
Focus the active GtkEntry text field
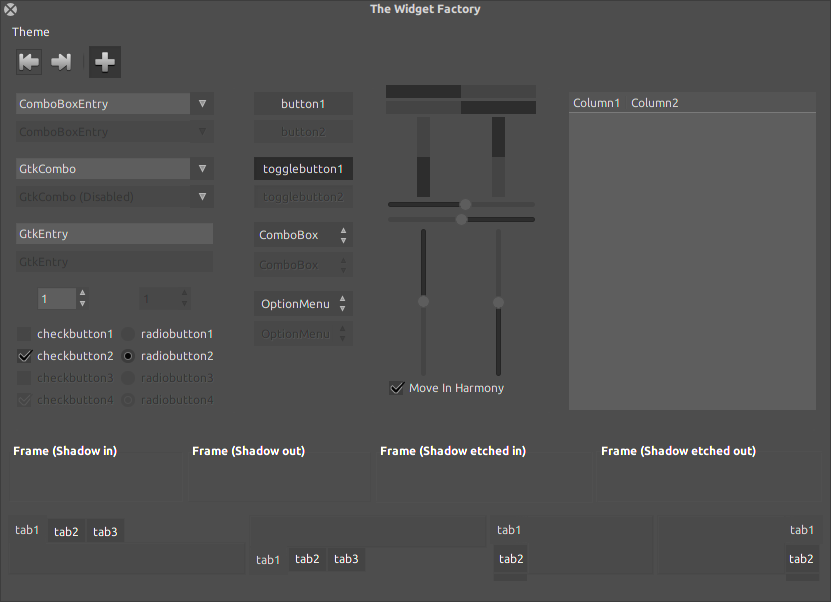[114, 234]
